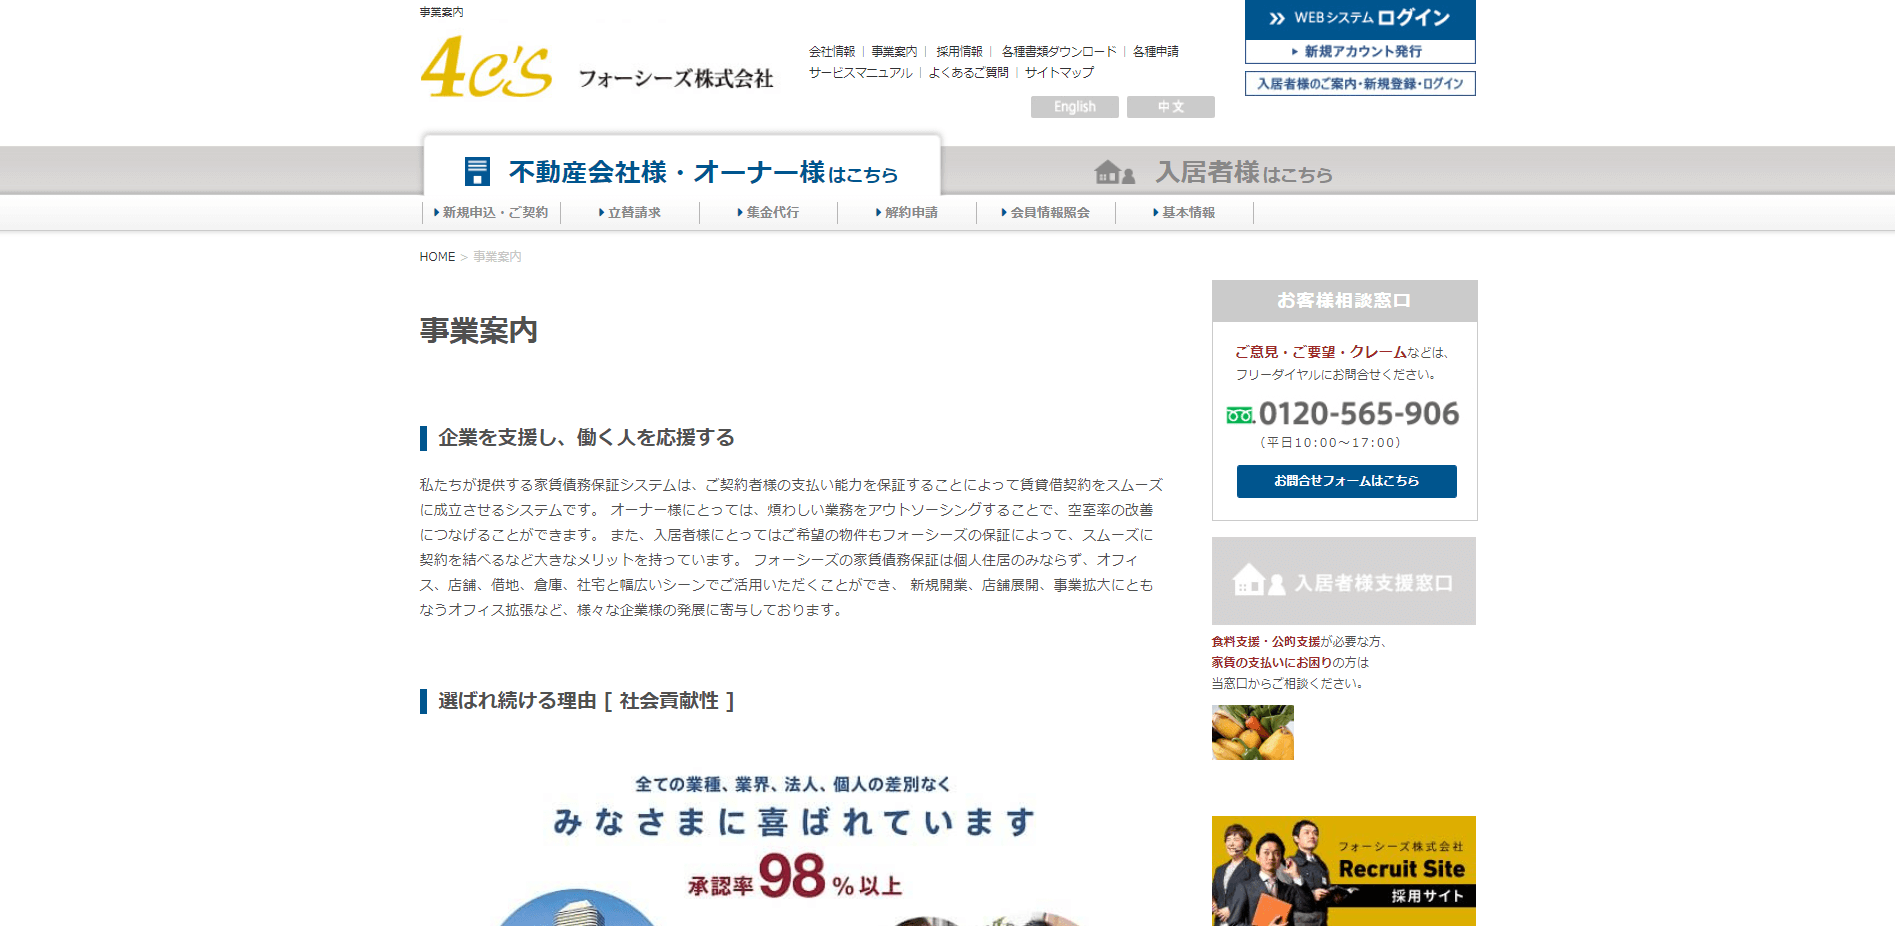The width and height of the screenshot is (1895, 926).
Task: Click the heading 選ばれ続ける理由［社会貢献性］
Action: point(586,701)
